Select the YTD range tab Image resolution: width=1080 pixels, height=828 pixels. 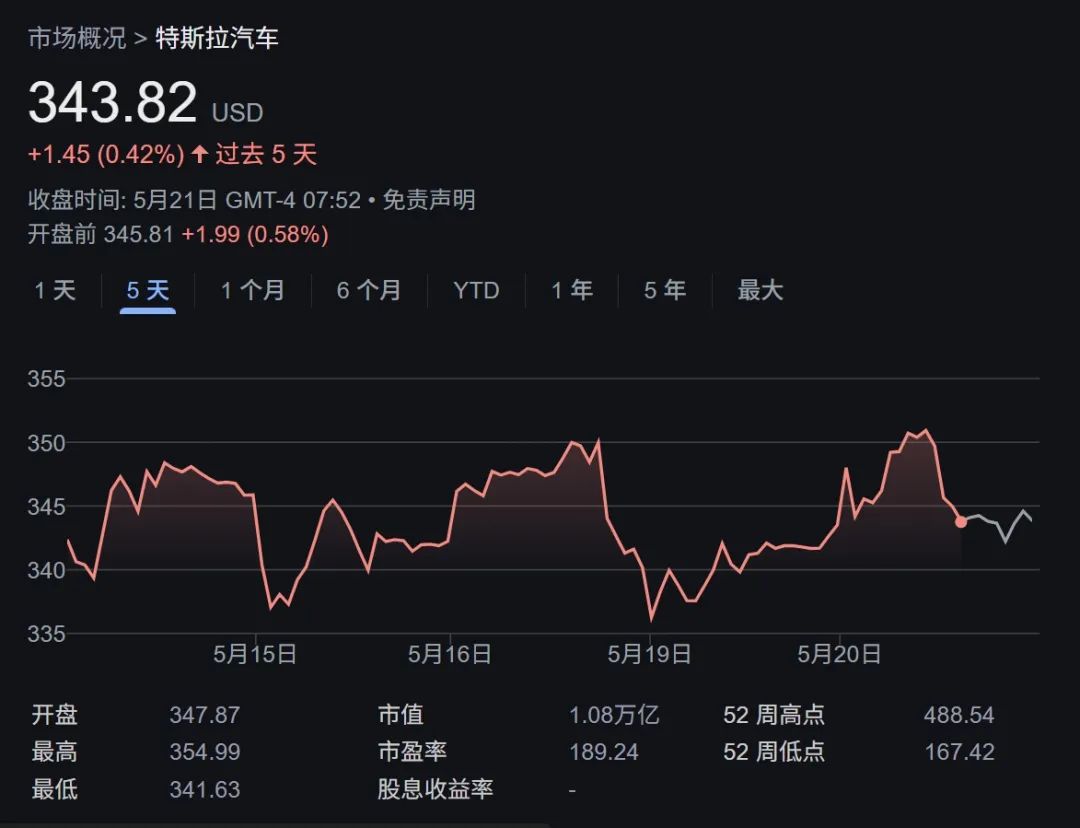[476, 291]
